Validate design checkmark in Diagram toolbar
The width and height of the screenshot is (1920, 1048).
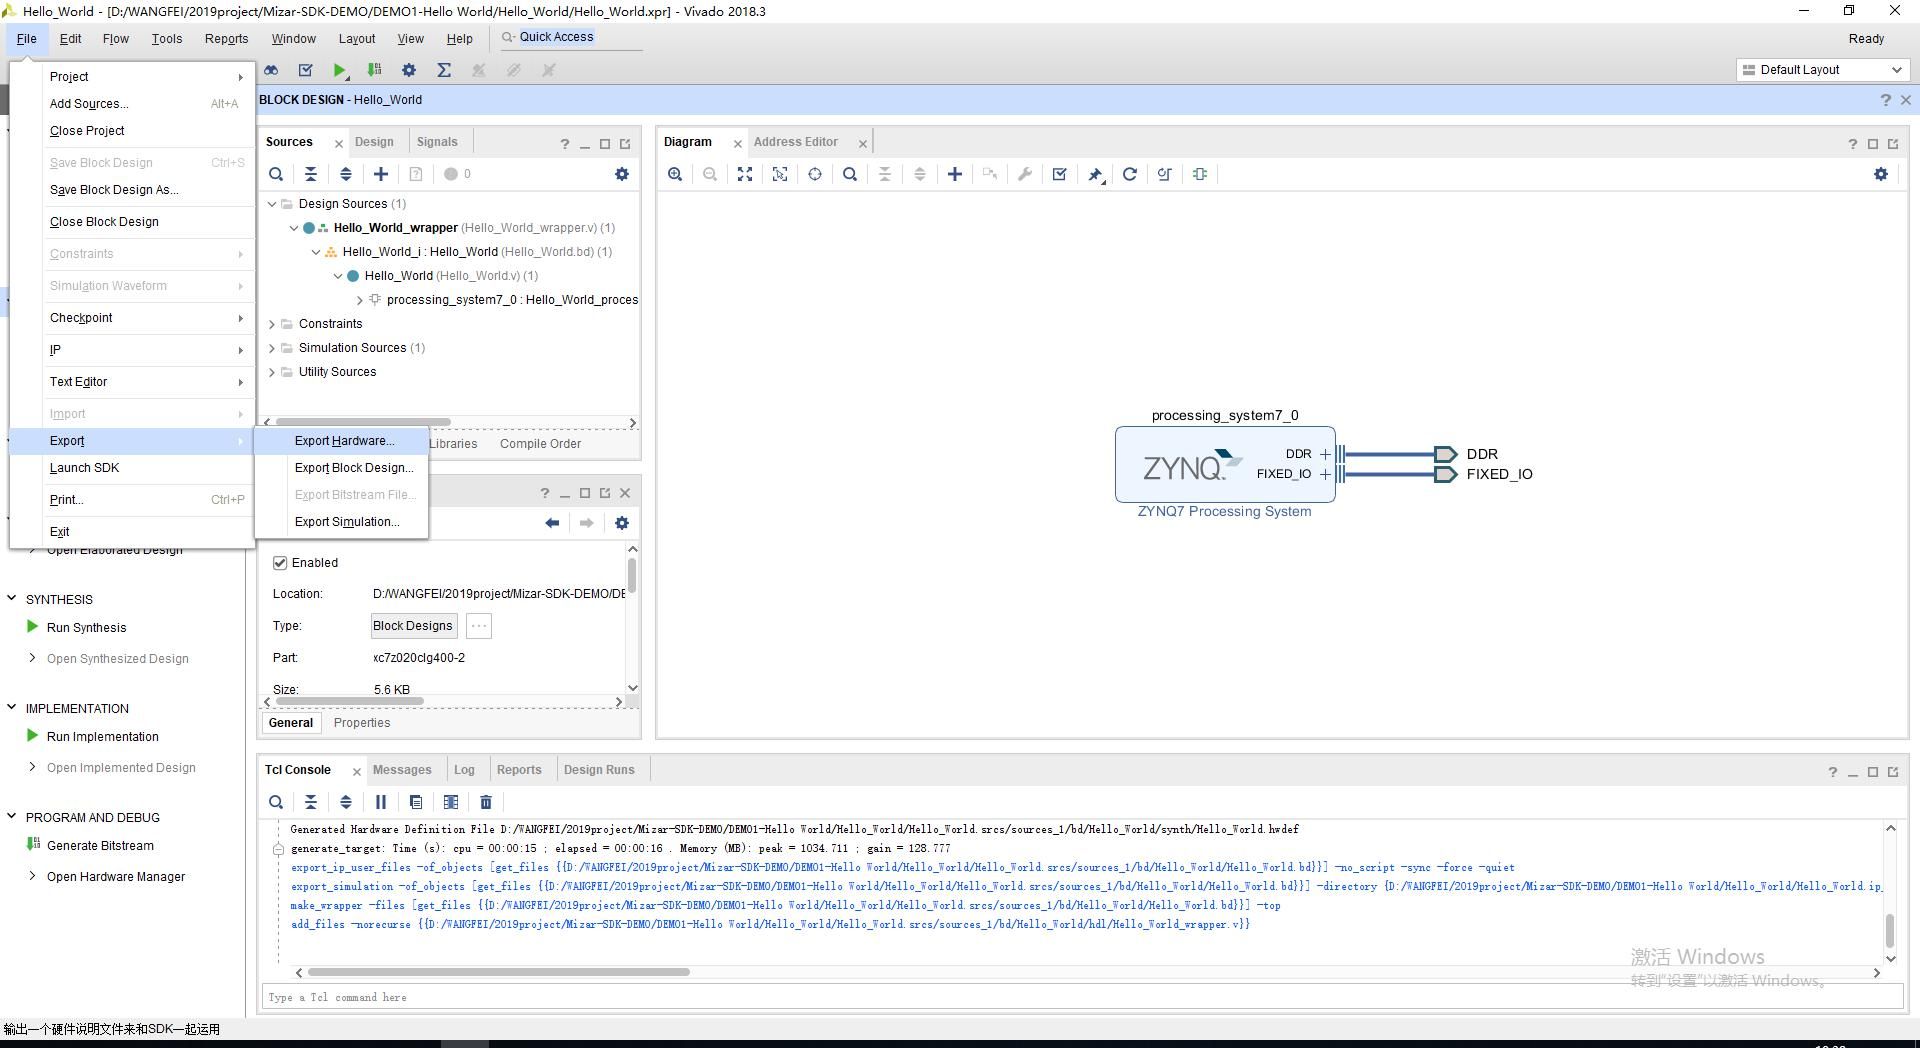[x=1060, y=174]
